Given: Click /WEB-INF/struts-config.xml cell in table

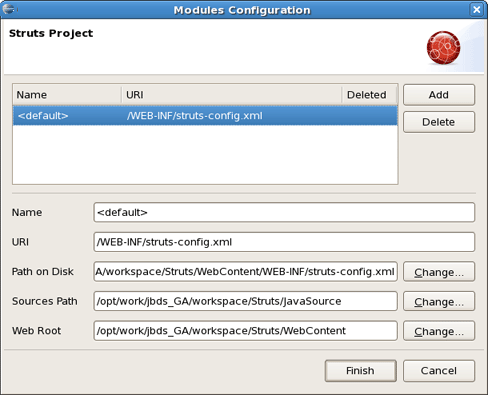Looking at the screenshot, I should [x=194, y=116].
